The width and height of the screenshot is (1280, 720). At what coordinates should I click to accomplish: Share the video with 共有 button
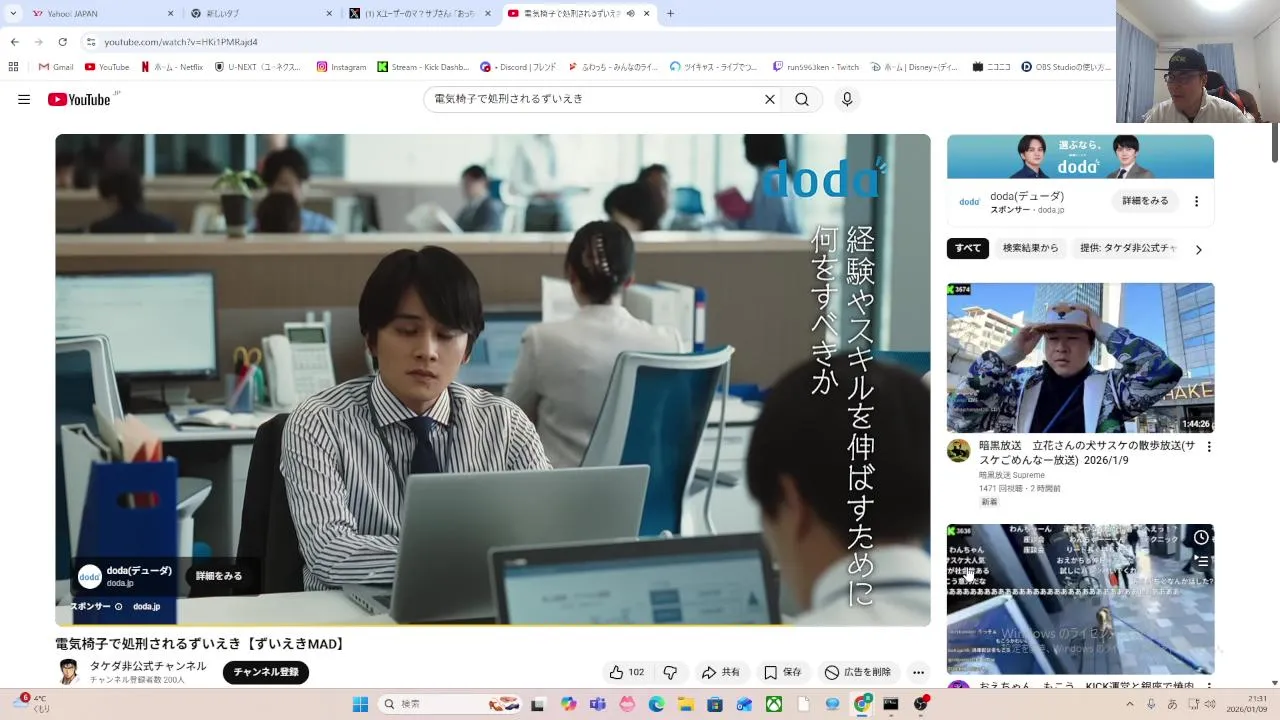[x=721, y=672]
